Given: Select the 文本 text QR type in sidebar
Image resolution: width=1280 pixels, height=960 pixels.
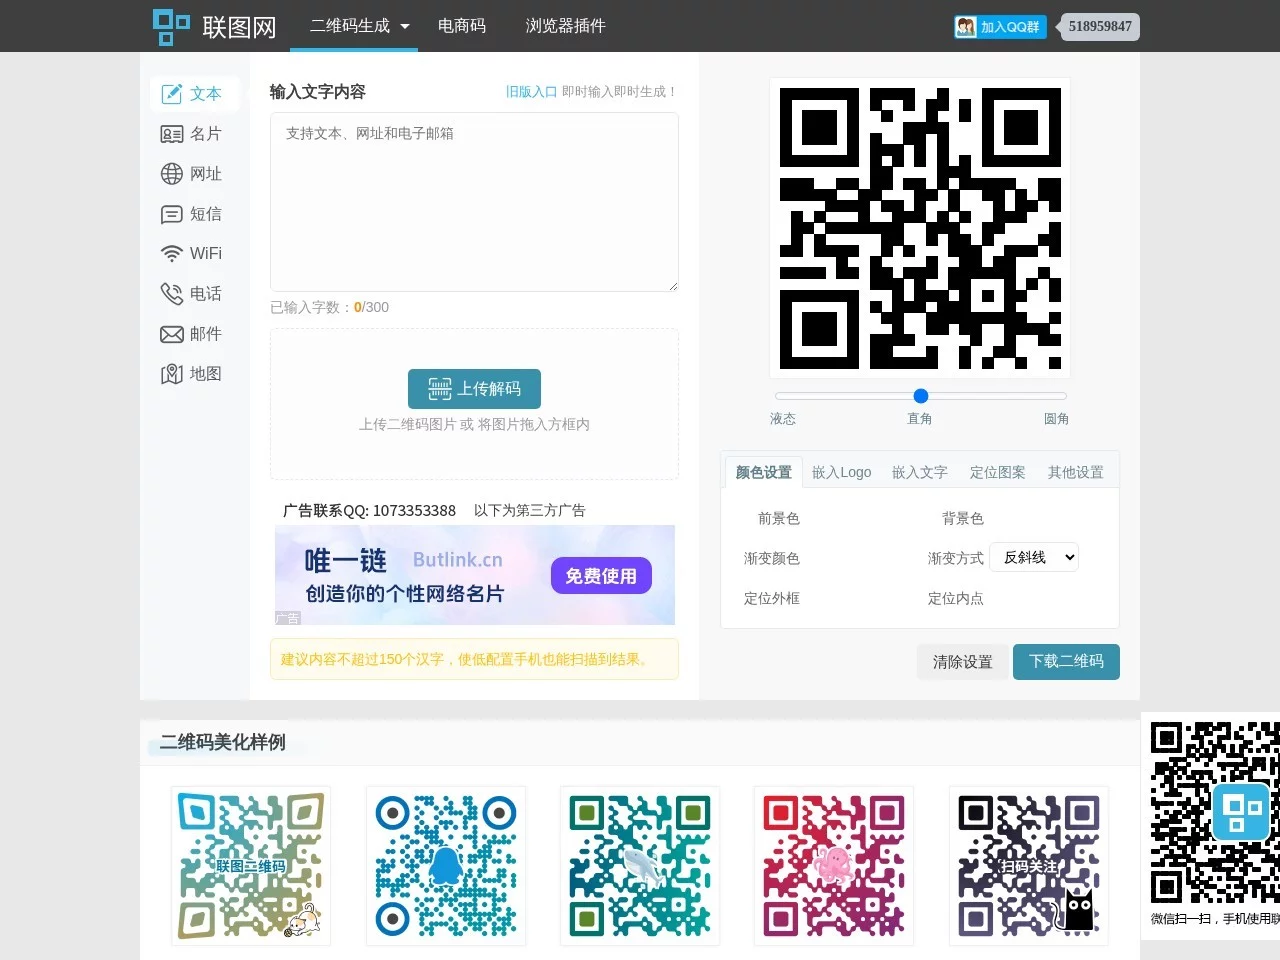Looking at the screenshot, I should coord(195,93).
